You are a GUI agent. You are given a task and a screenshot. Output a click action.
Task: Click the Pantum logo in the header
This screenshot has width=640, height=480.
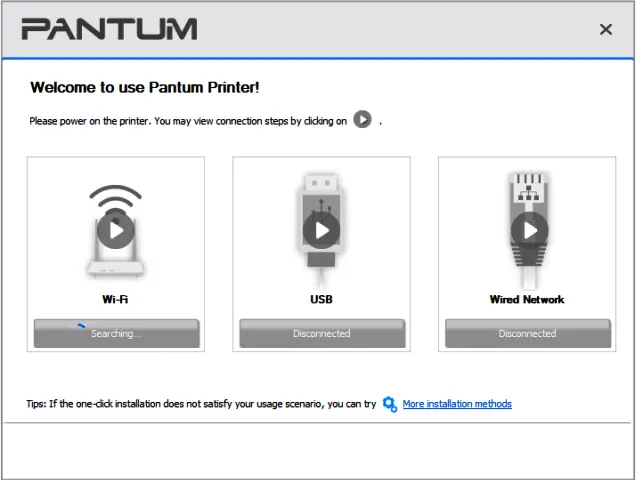tap(109, 29)
